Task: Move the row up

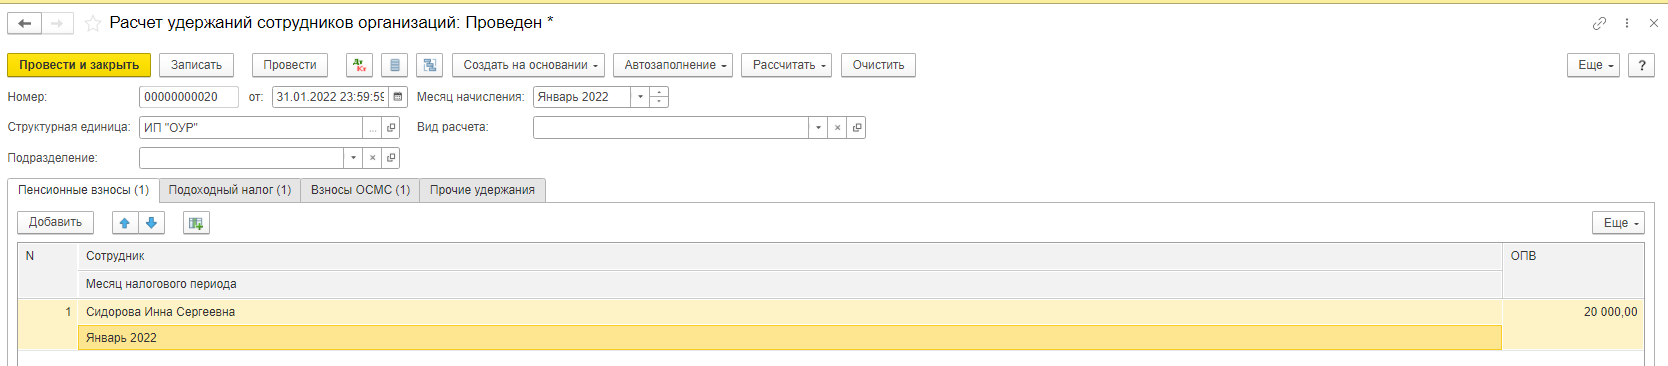Action: click(x=125, y=223)
